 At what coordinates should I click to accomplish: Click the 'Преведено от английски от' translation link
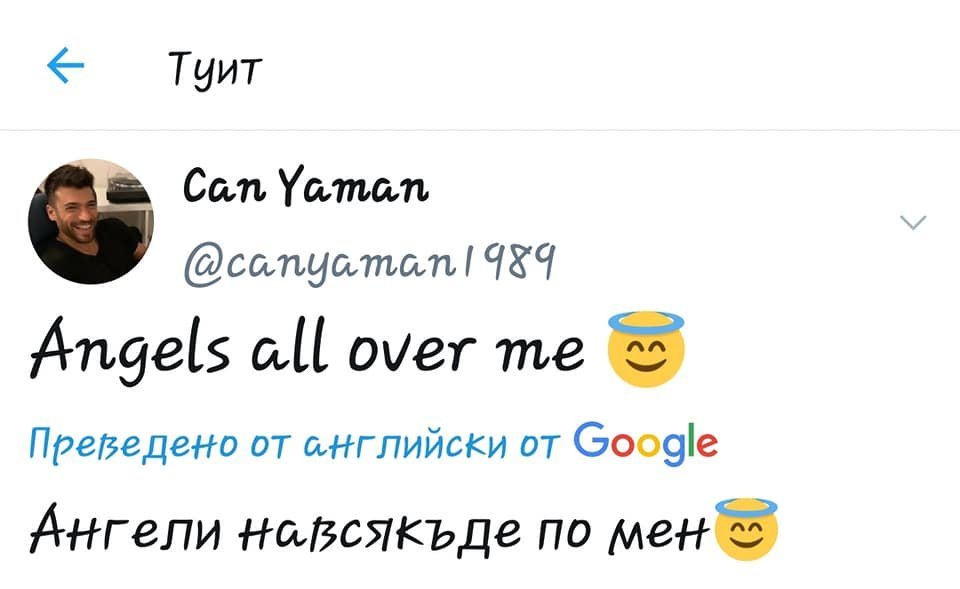pyautogui.click(x=294, y=444)
